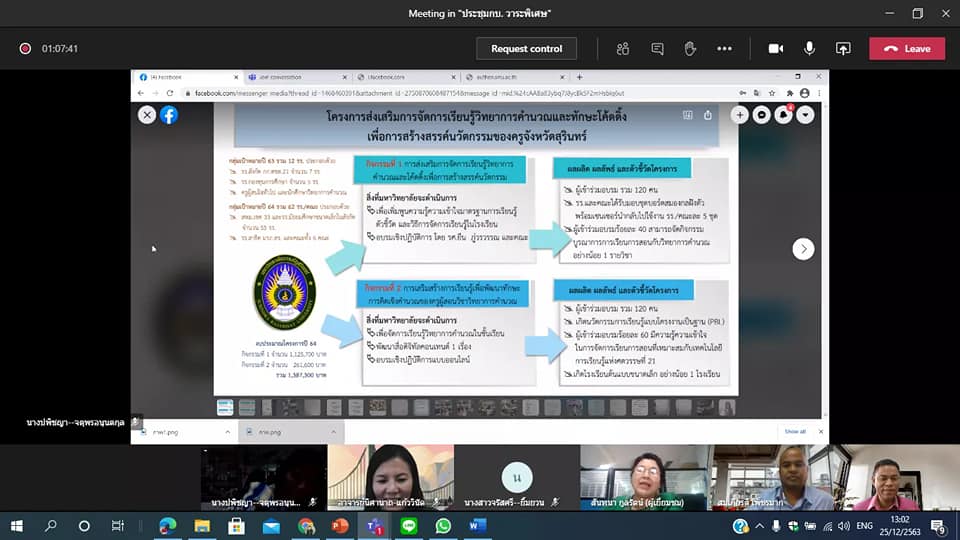Mute or unmute the microphone
The width and height of the screenshot is (960, 540).
809,48
